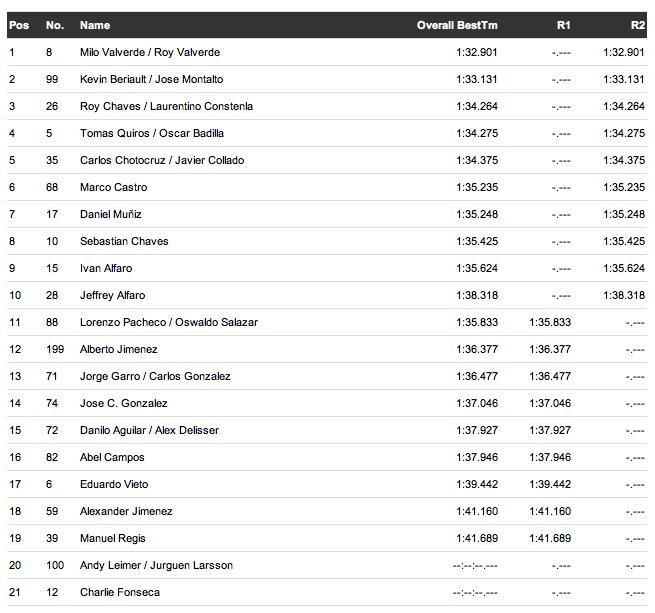Click the R2 column header
The image size is (655, 613).
coord(637,25)
